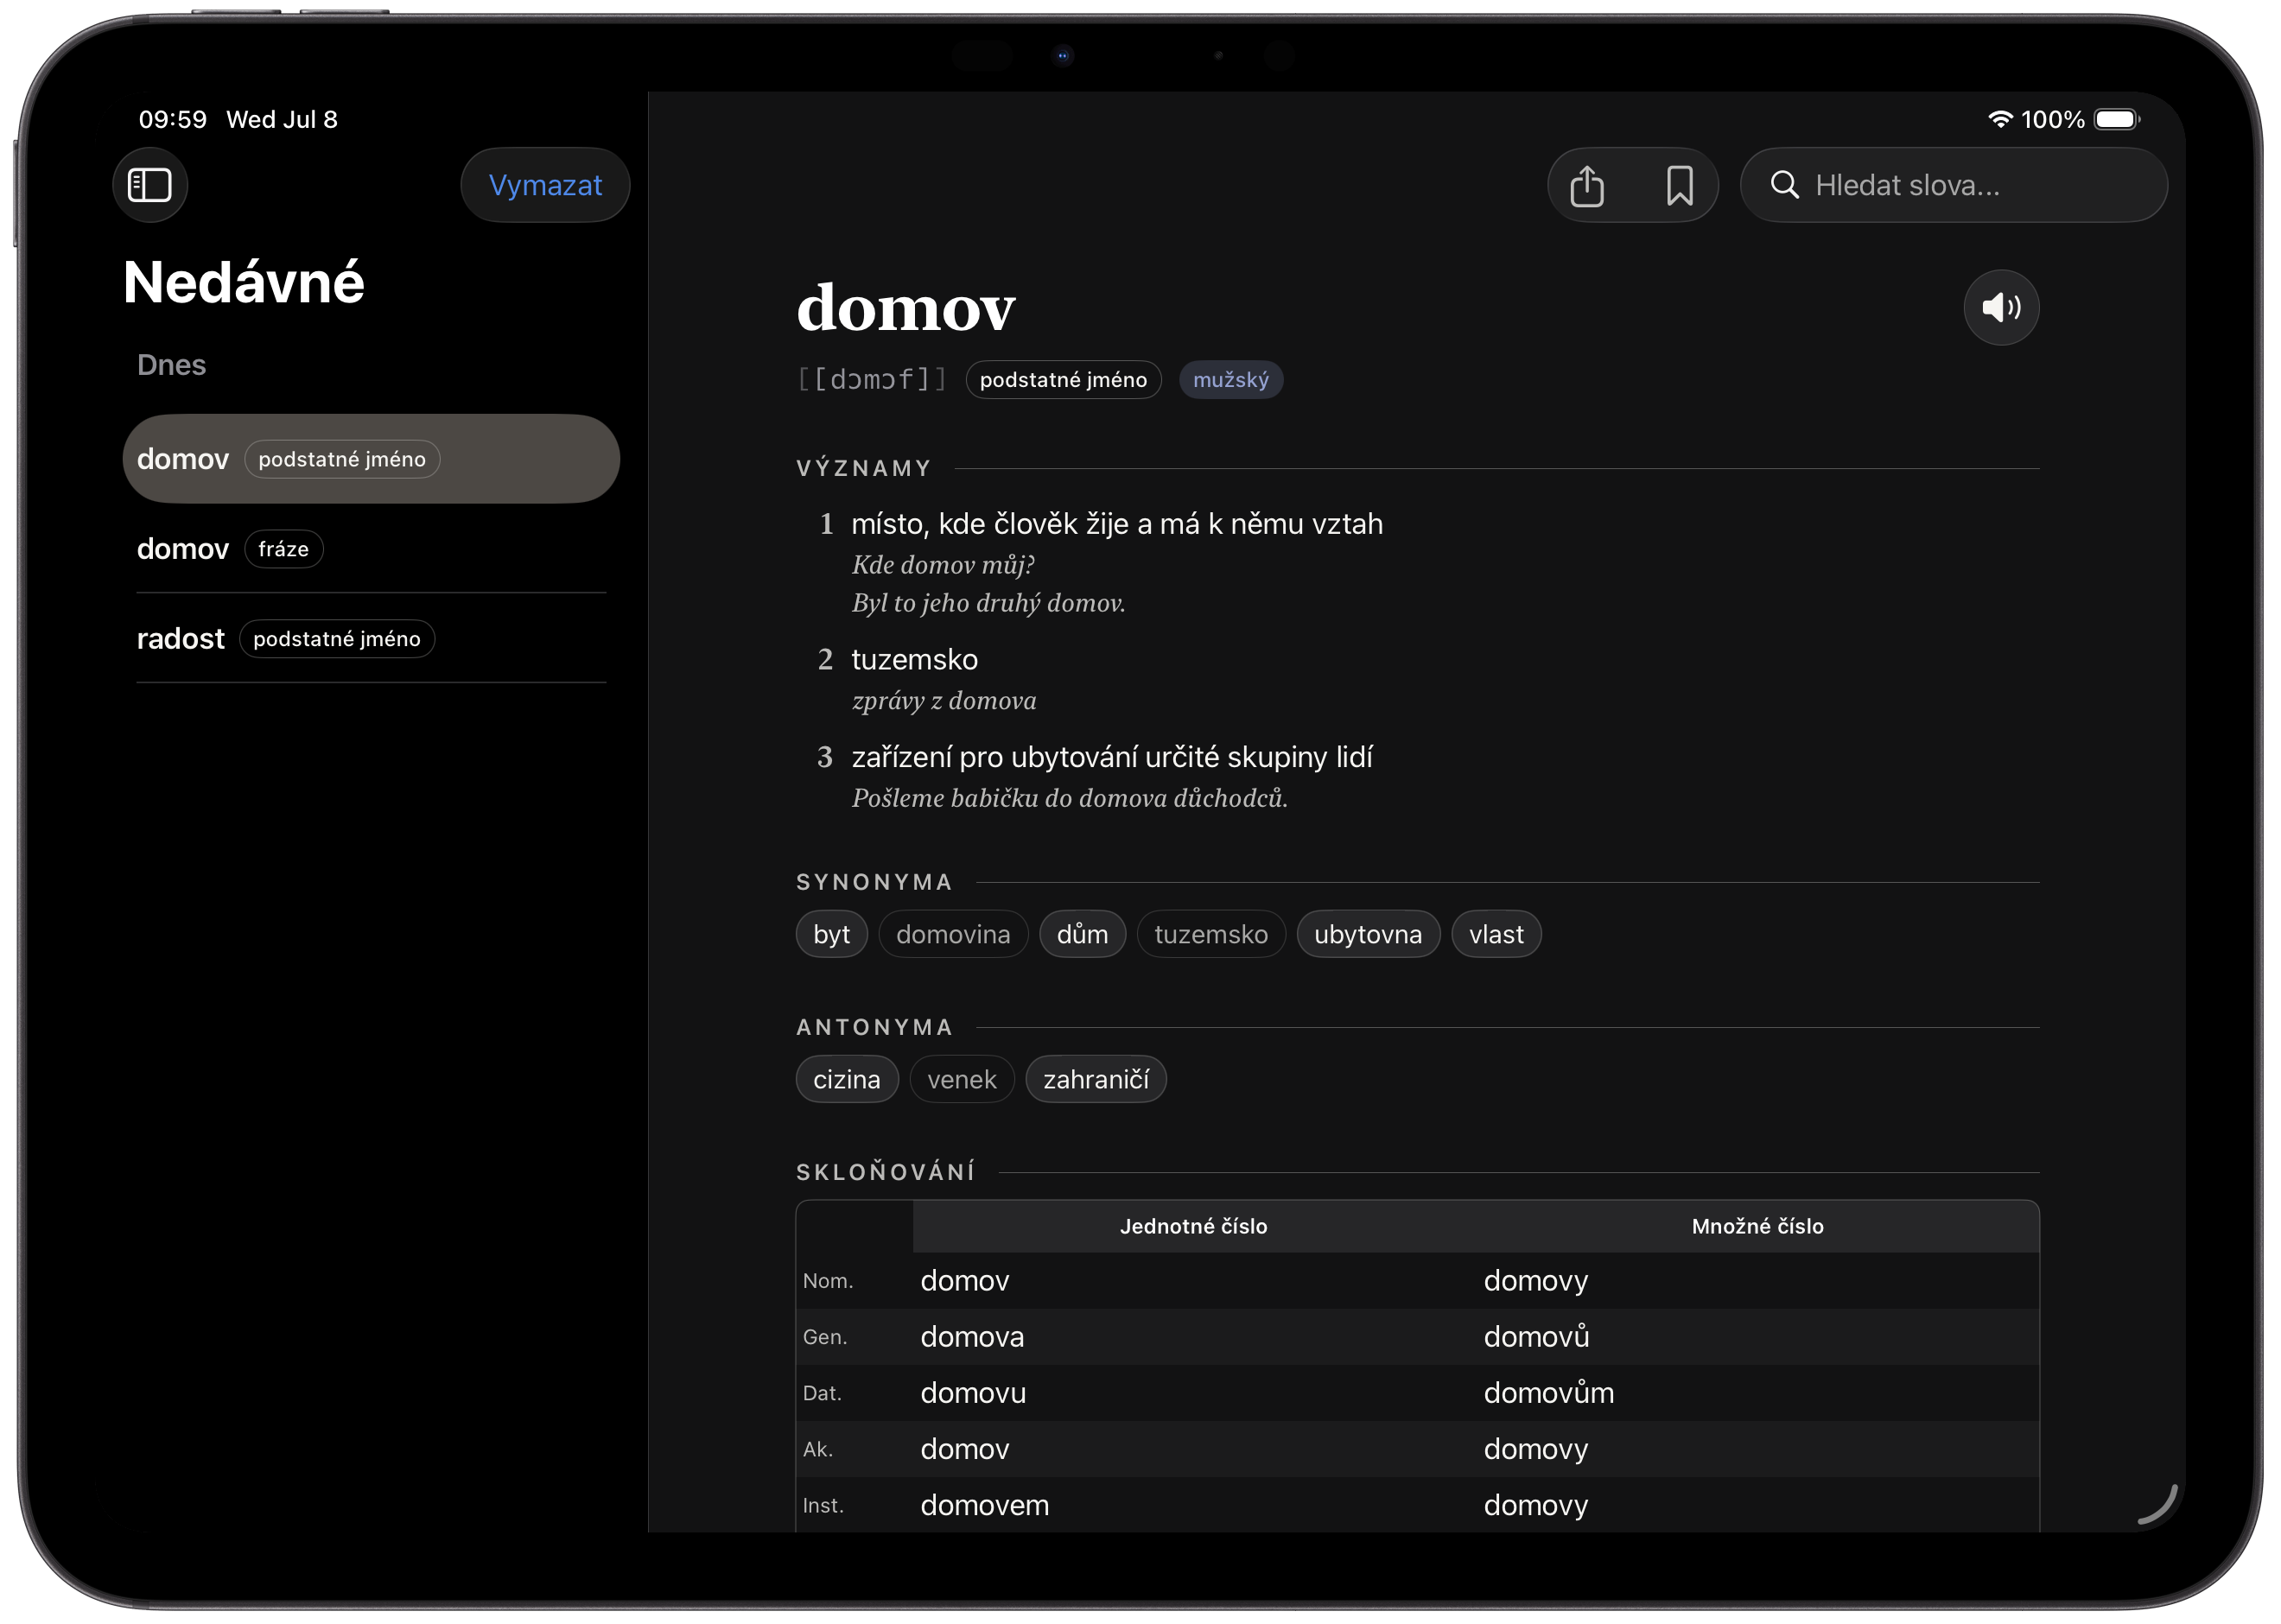Click the Hledat slova search field

pos(1953,185)
